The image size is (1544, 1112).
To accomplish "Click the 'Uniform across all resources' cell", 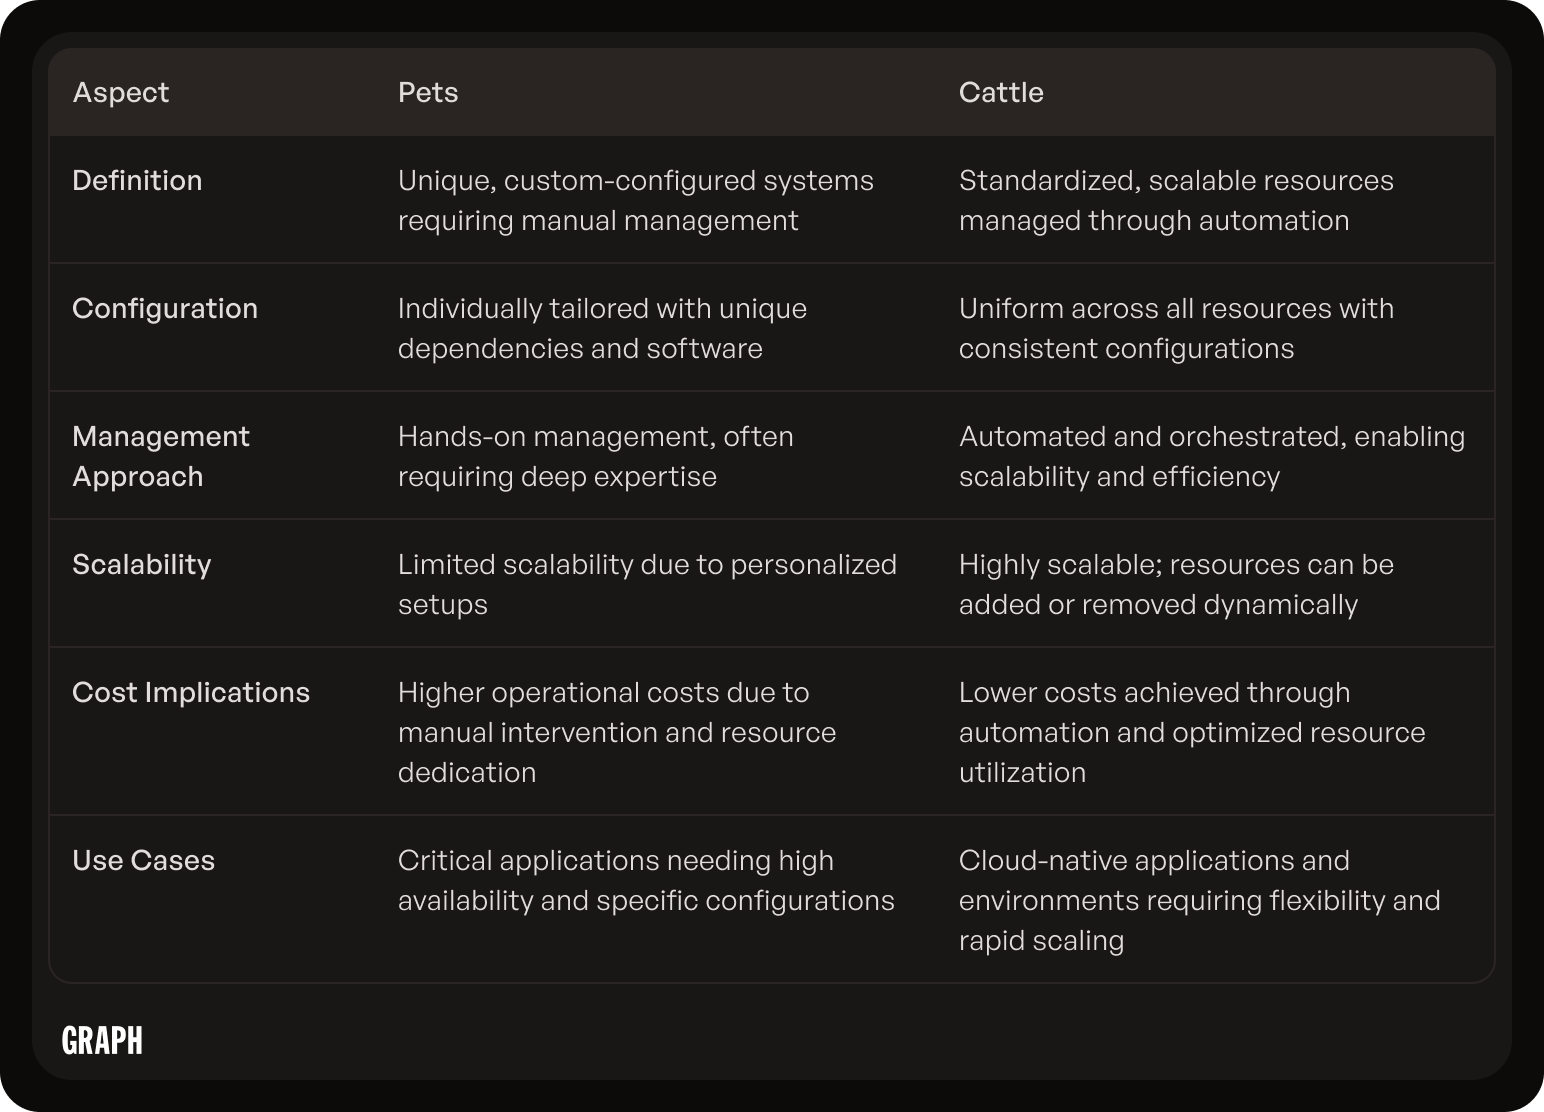I will coord(1176,328).
